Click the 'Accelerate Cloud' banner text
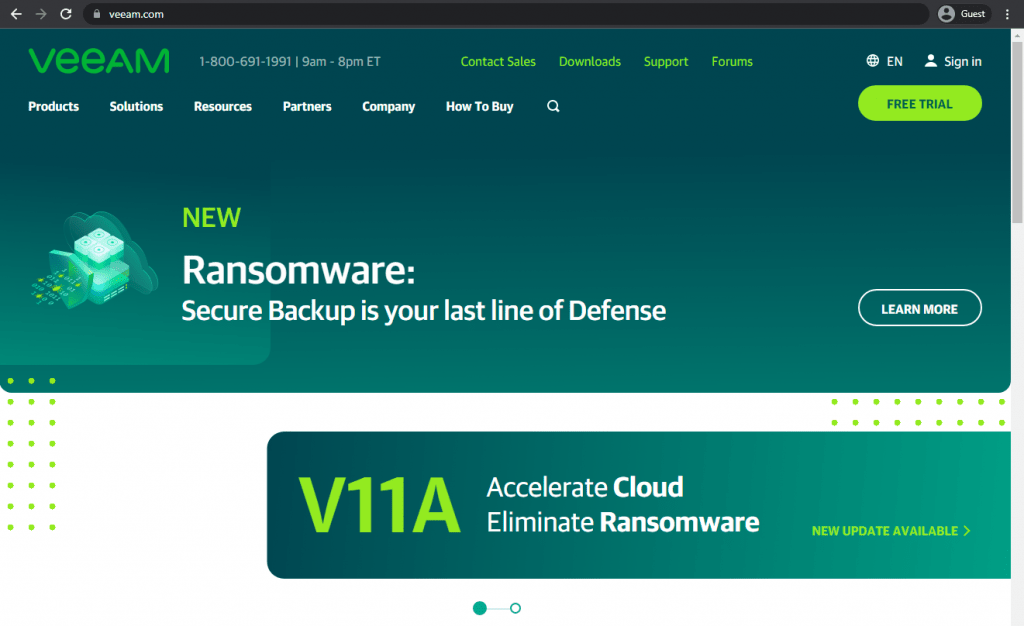 point(584,487)
